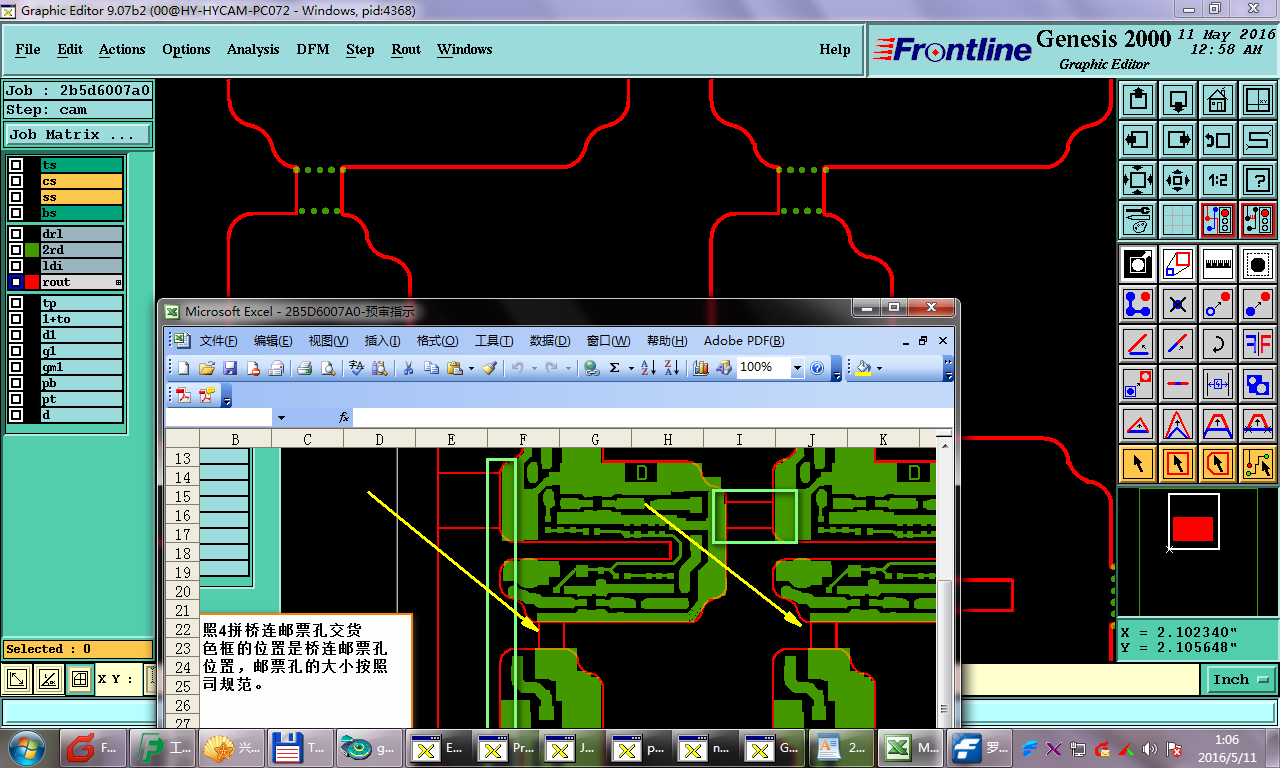
Task: Toggle the rout layer checkbox
Action: 16,282
